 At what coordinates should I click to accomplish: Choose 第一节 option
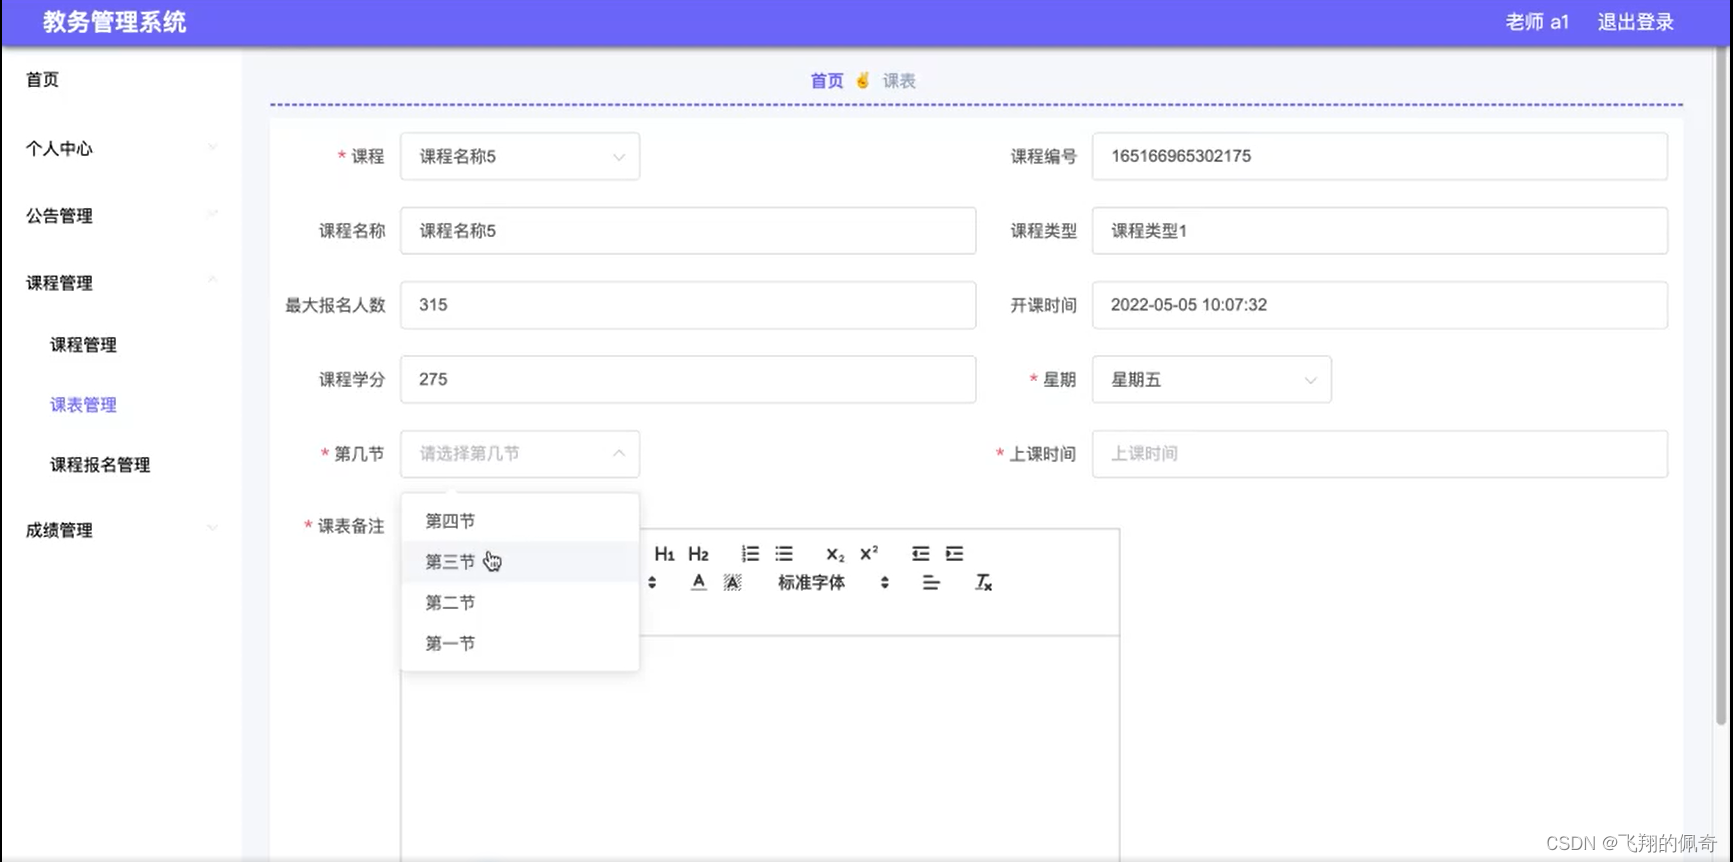click(520, 644)
